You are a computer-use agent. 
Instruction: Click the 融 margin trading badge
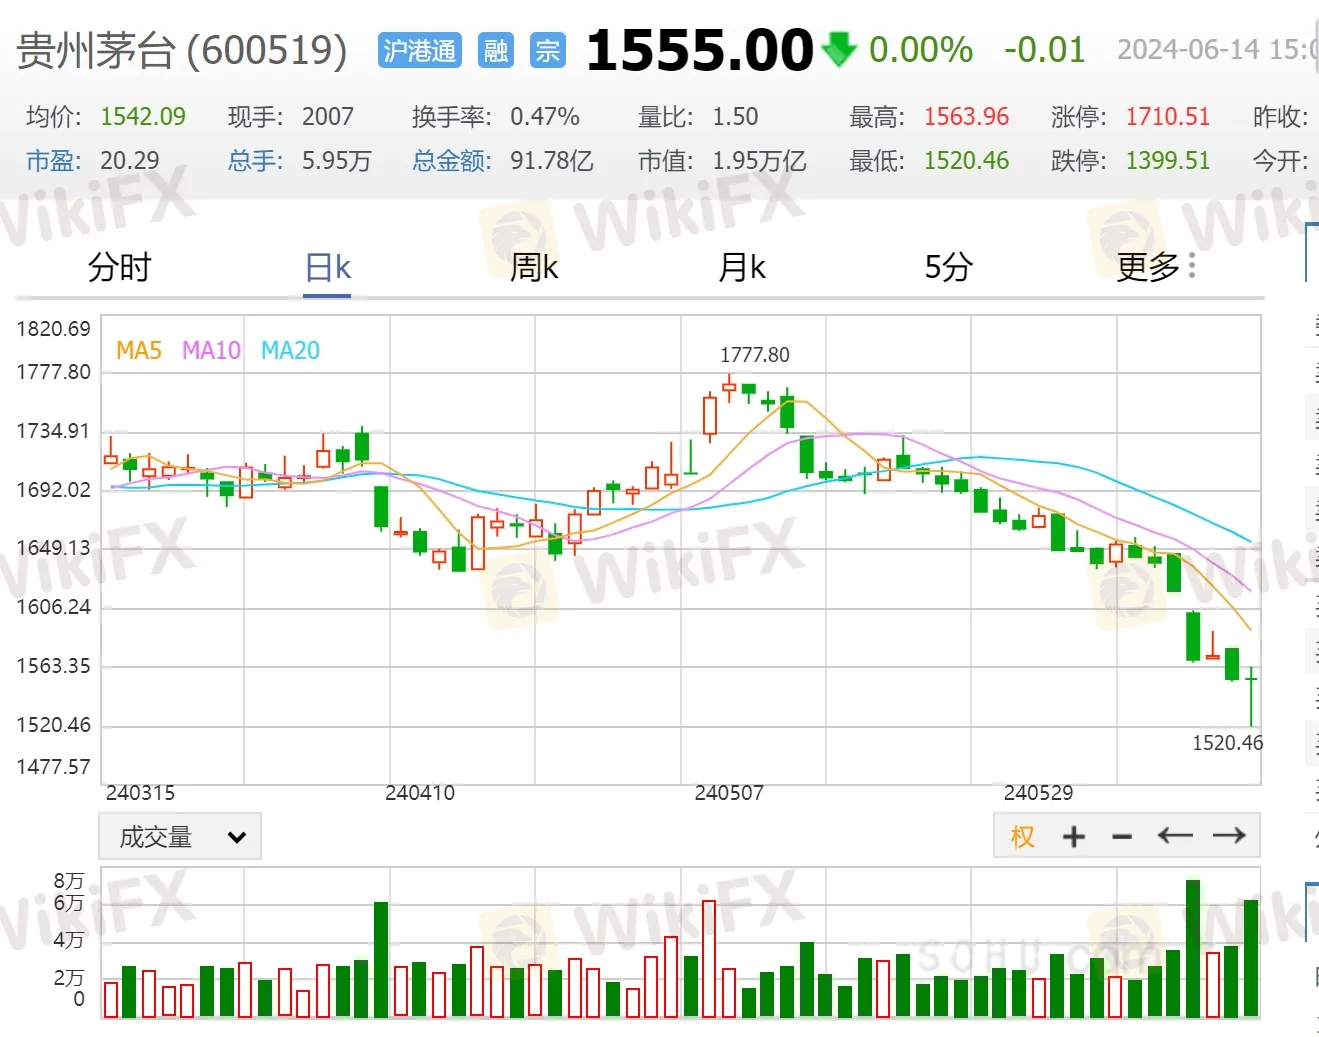[495, 50]
